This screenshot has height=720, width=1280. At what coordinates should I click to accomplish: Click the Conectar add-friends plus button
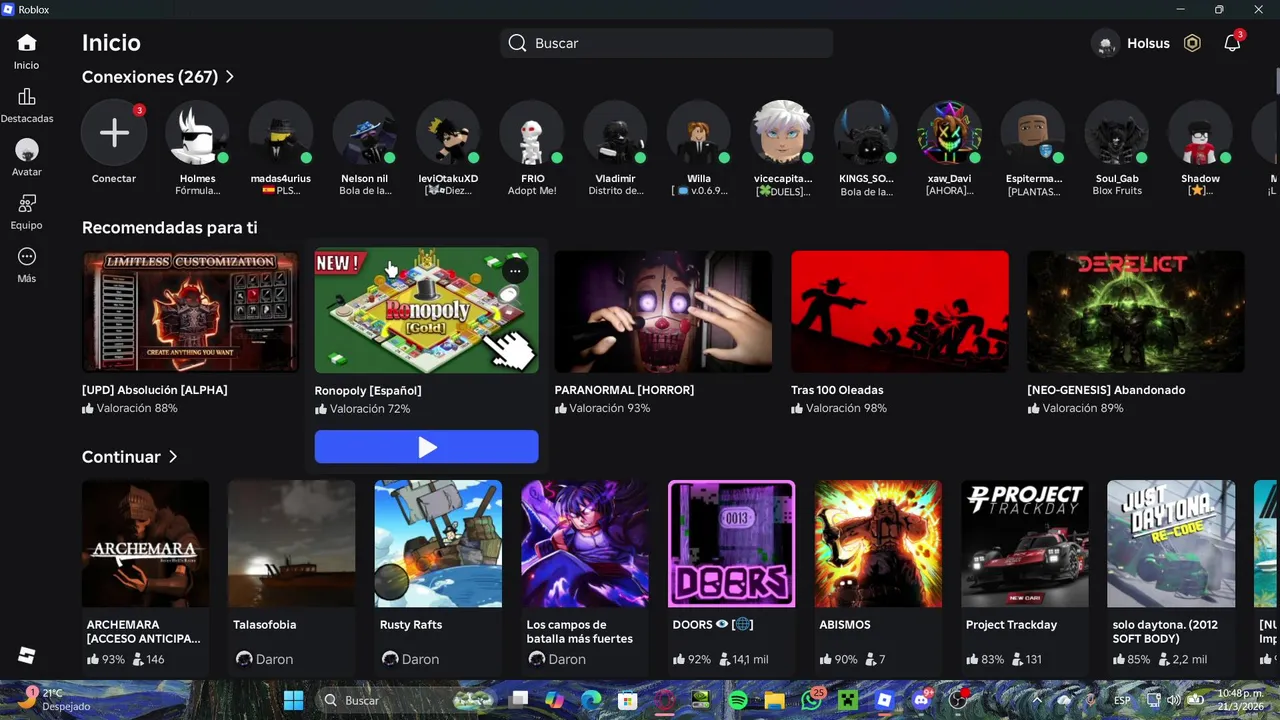[114, 133]
